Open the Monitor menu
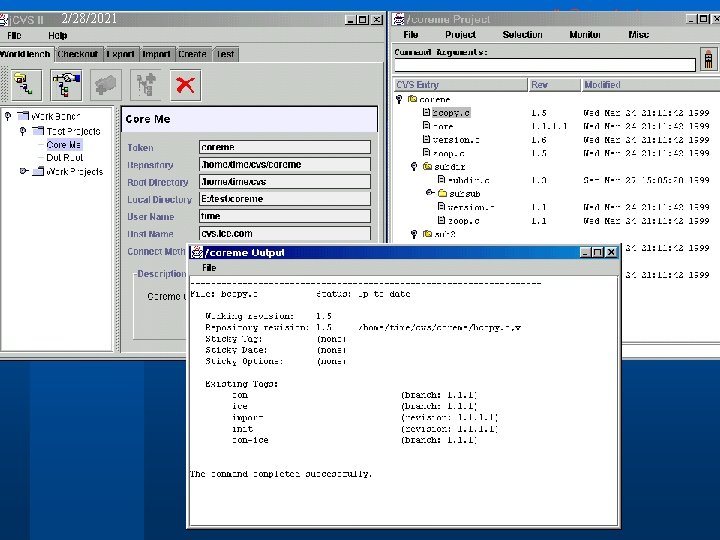 [x=585, y=34]
